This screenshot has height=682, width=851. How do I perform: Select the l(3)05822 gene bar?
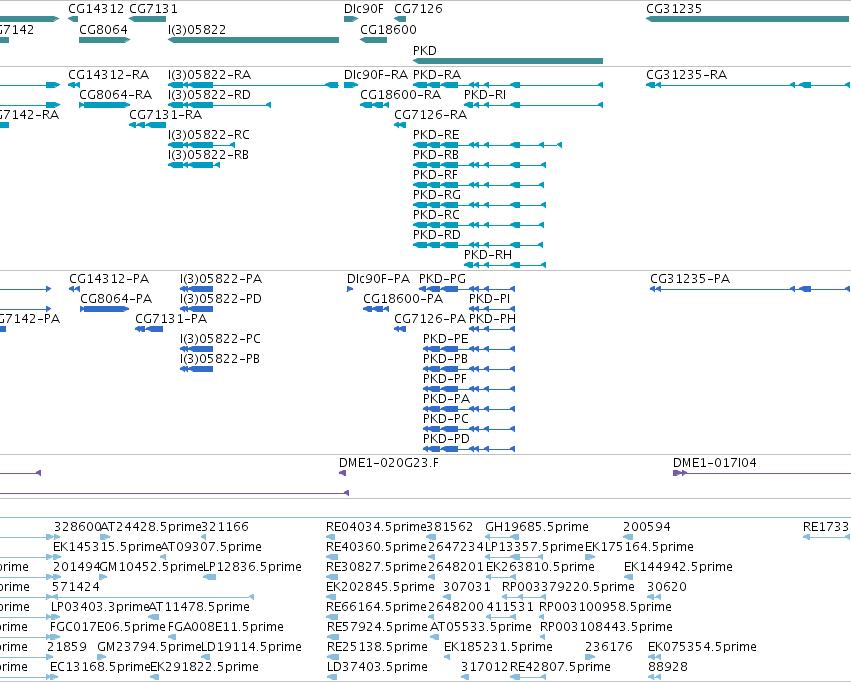(253, 40)
